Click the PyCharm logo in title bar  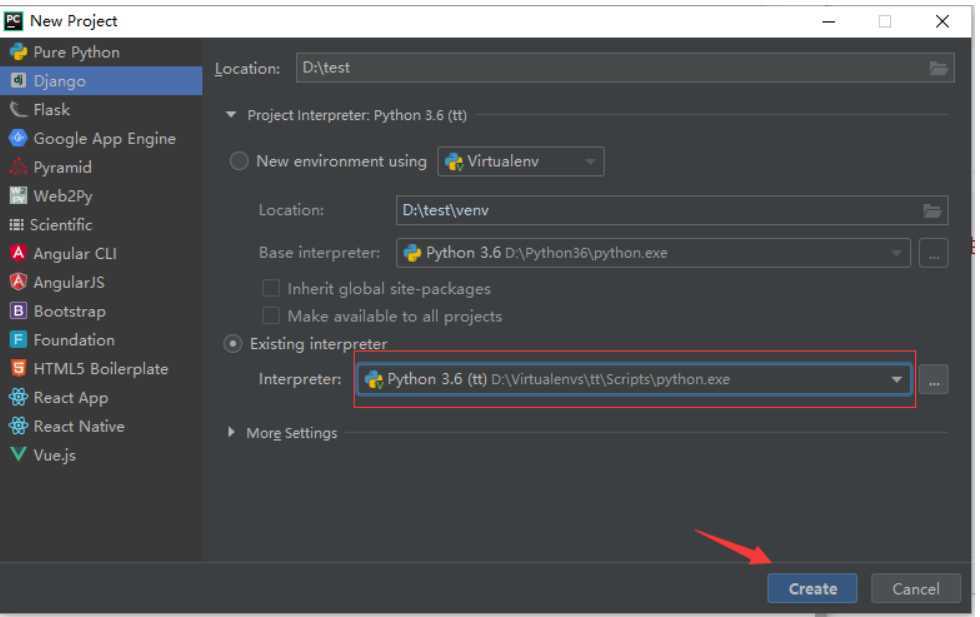pyautogui.click(x=13, y=21)
